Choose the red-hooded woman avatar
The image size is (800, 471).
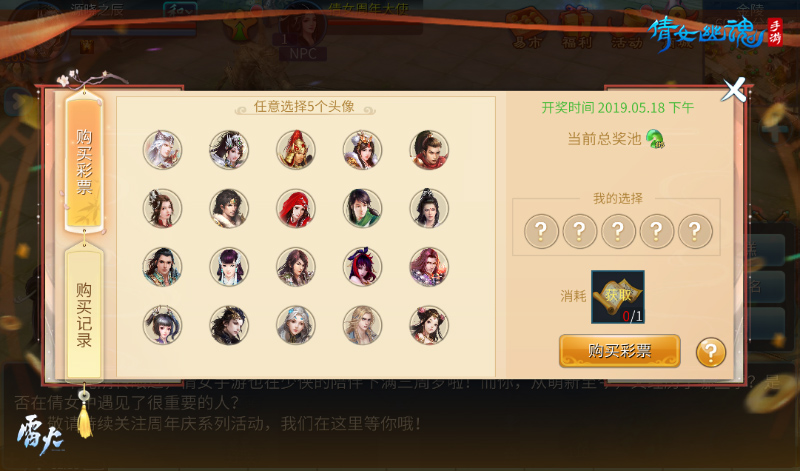pos(295,208)
